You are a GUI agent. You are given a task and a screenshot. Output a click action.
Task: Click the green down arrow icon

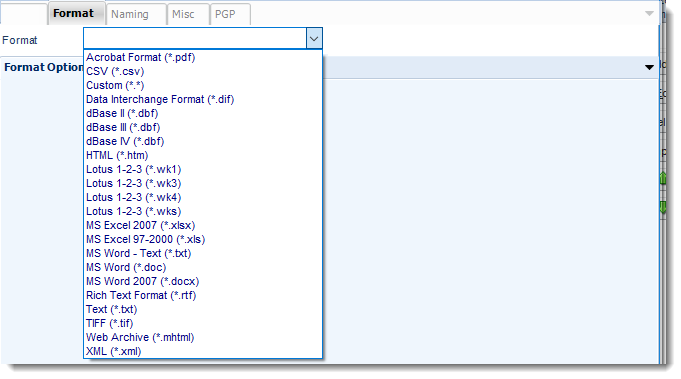coord(663,207)
